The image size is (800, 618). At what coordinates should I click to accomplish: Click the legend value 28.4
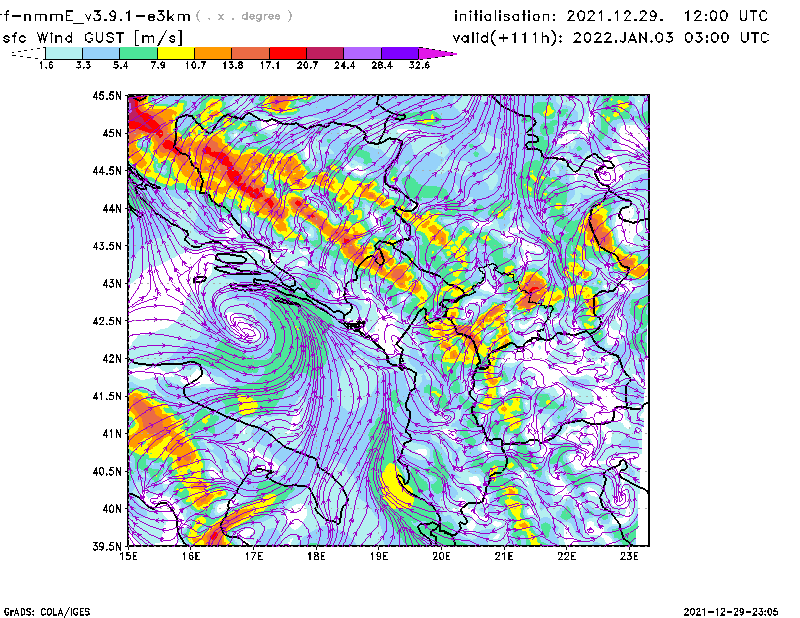382,65
